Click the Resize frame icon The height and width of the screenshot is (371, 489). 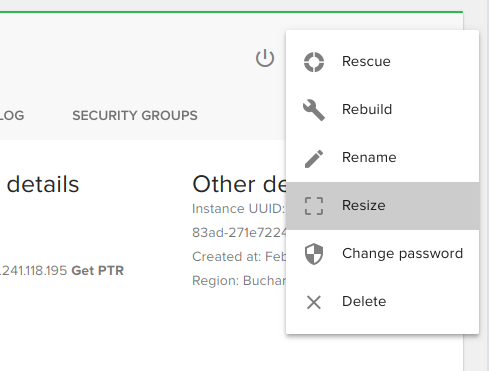coord(314,206)
